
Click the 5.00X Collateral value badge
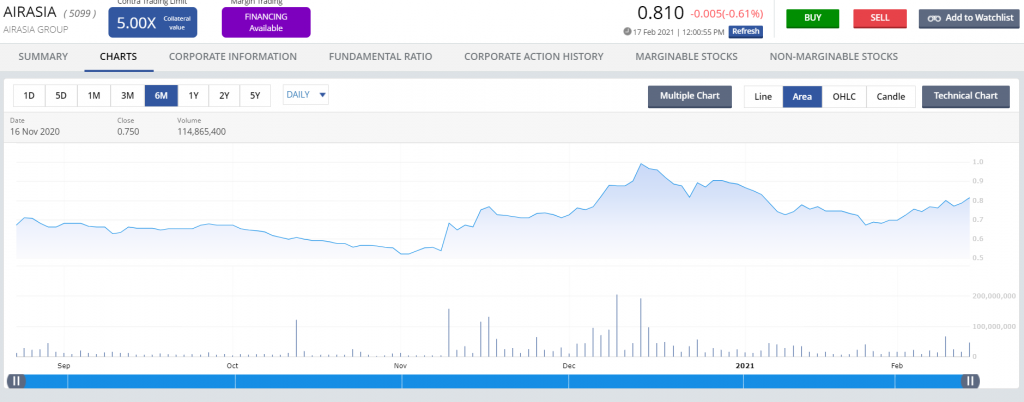[153, 22]
